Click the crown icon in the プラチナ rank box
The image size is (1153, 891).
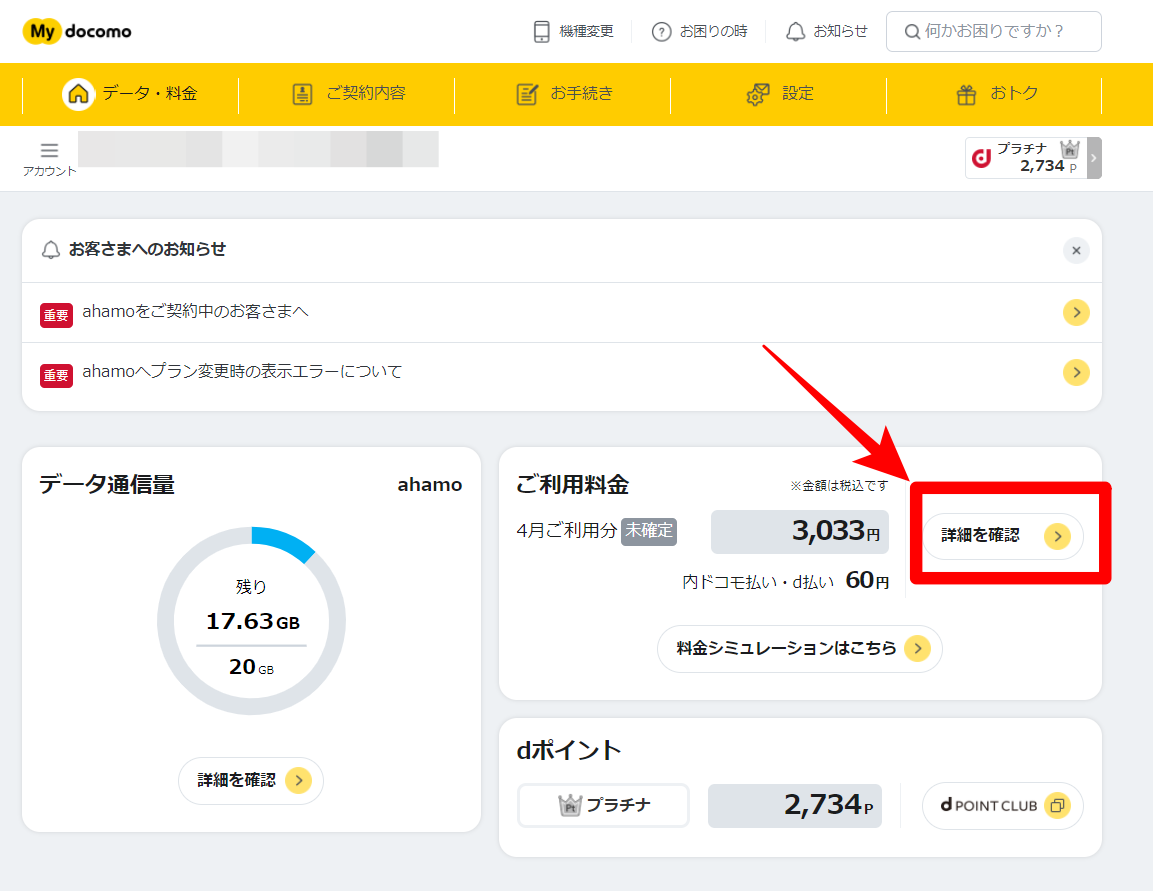coord(570,806)
